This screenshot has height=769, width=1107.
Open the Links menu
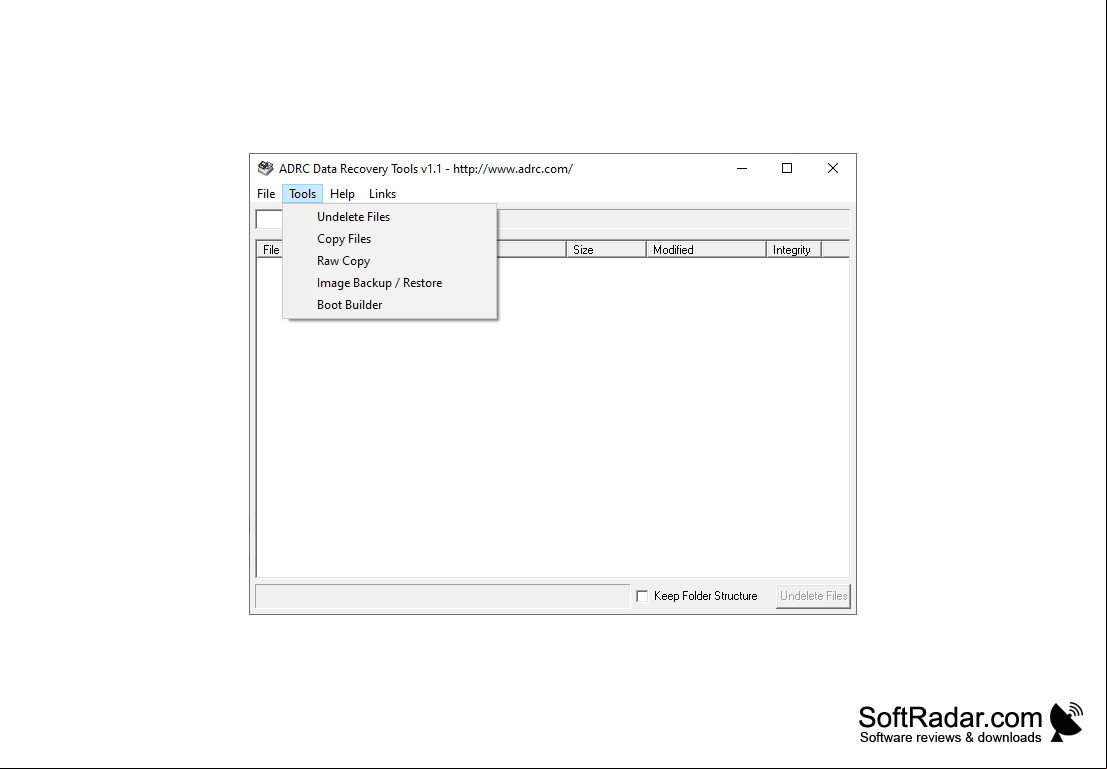382,193
